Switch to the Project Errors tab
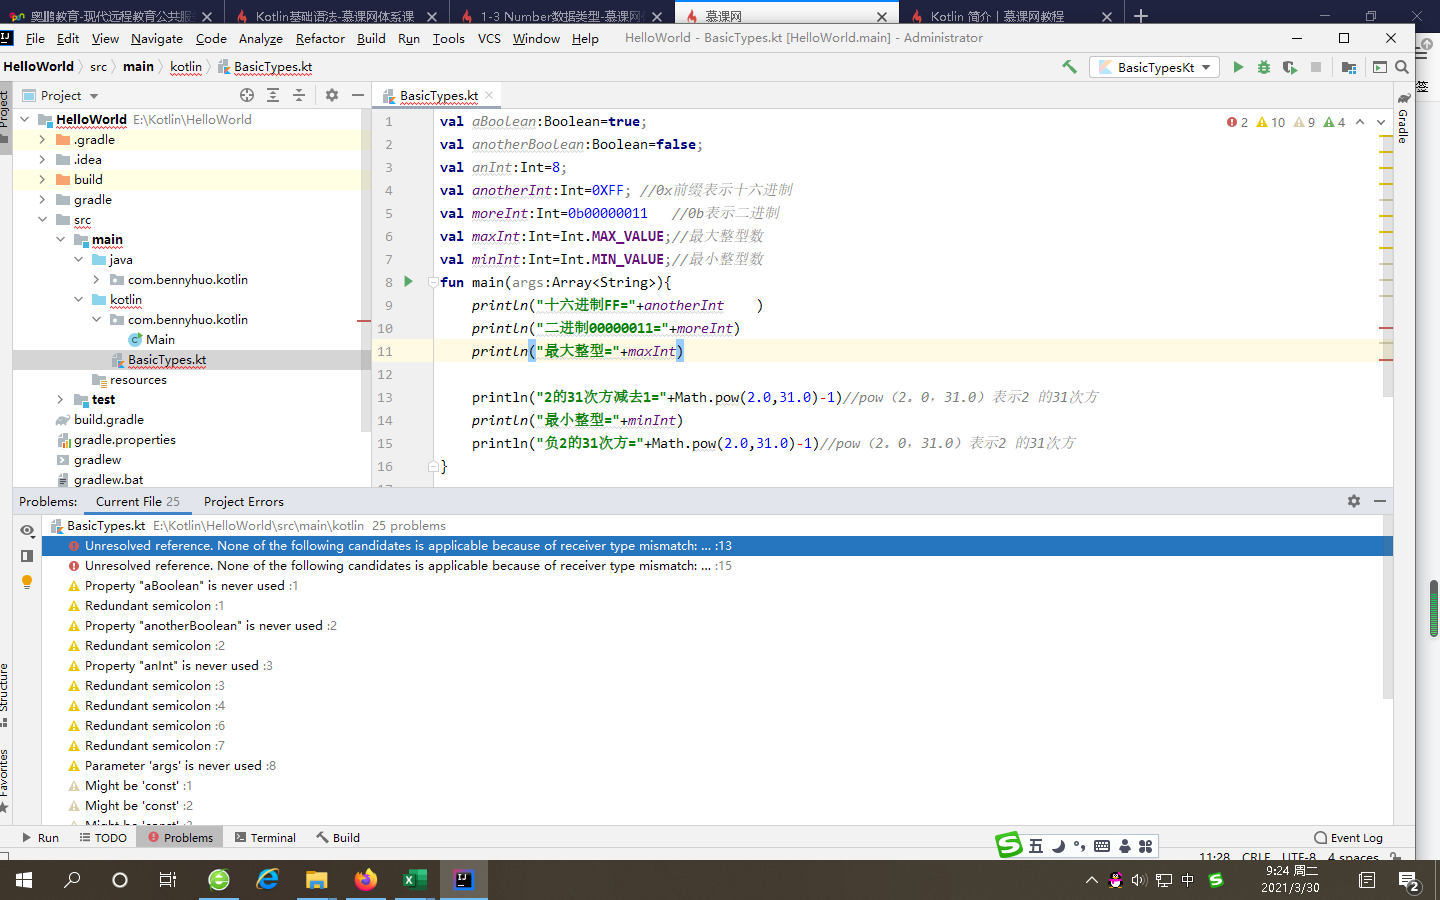This screenshot has width=1440, height=900. pos(244,502)
